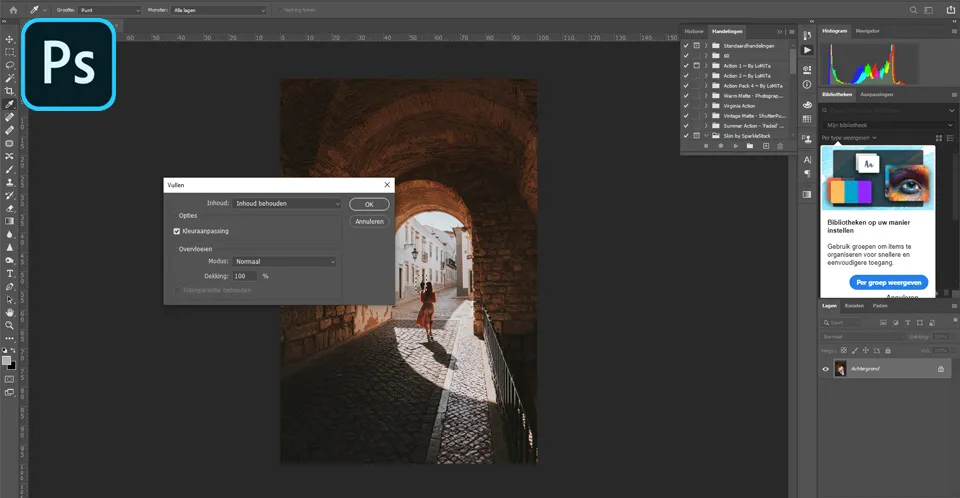Viewport: 960px width, 498px height.
Task: Expand the Action Pack 4 ~ By LoMiTa set
Action: tap(706, 86)
